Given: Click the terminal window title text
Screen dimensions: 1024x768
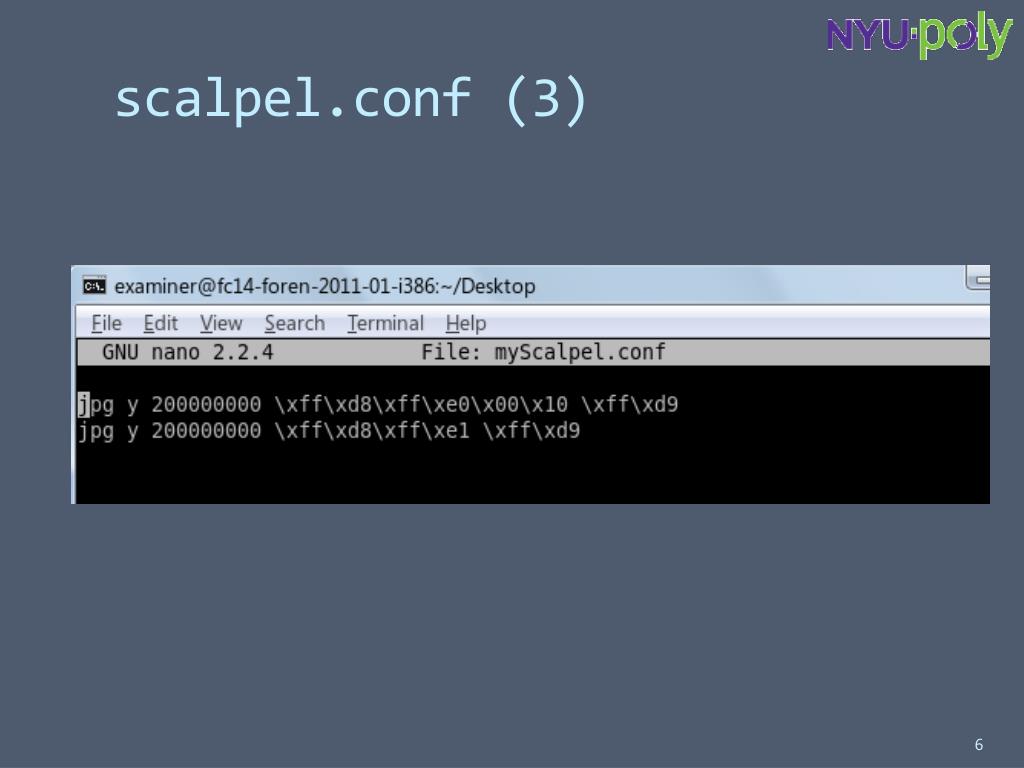Looking at the screenshot, I should (325, 286).
